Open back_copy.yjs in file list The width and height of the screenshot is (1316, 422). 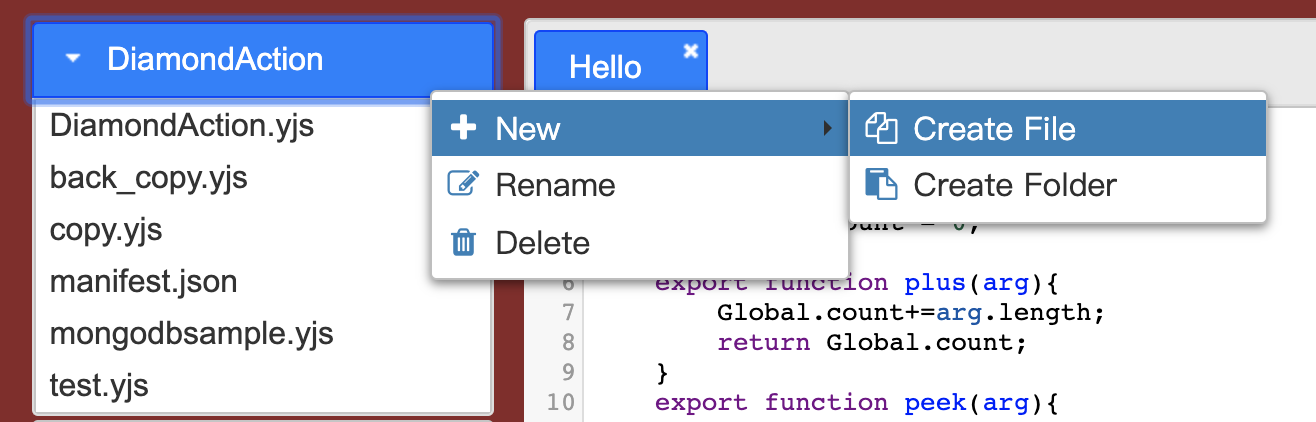point(148,178)
